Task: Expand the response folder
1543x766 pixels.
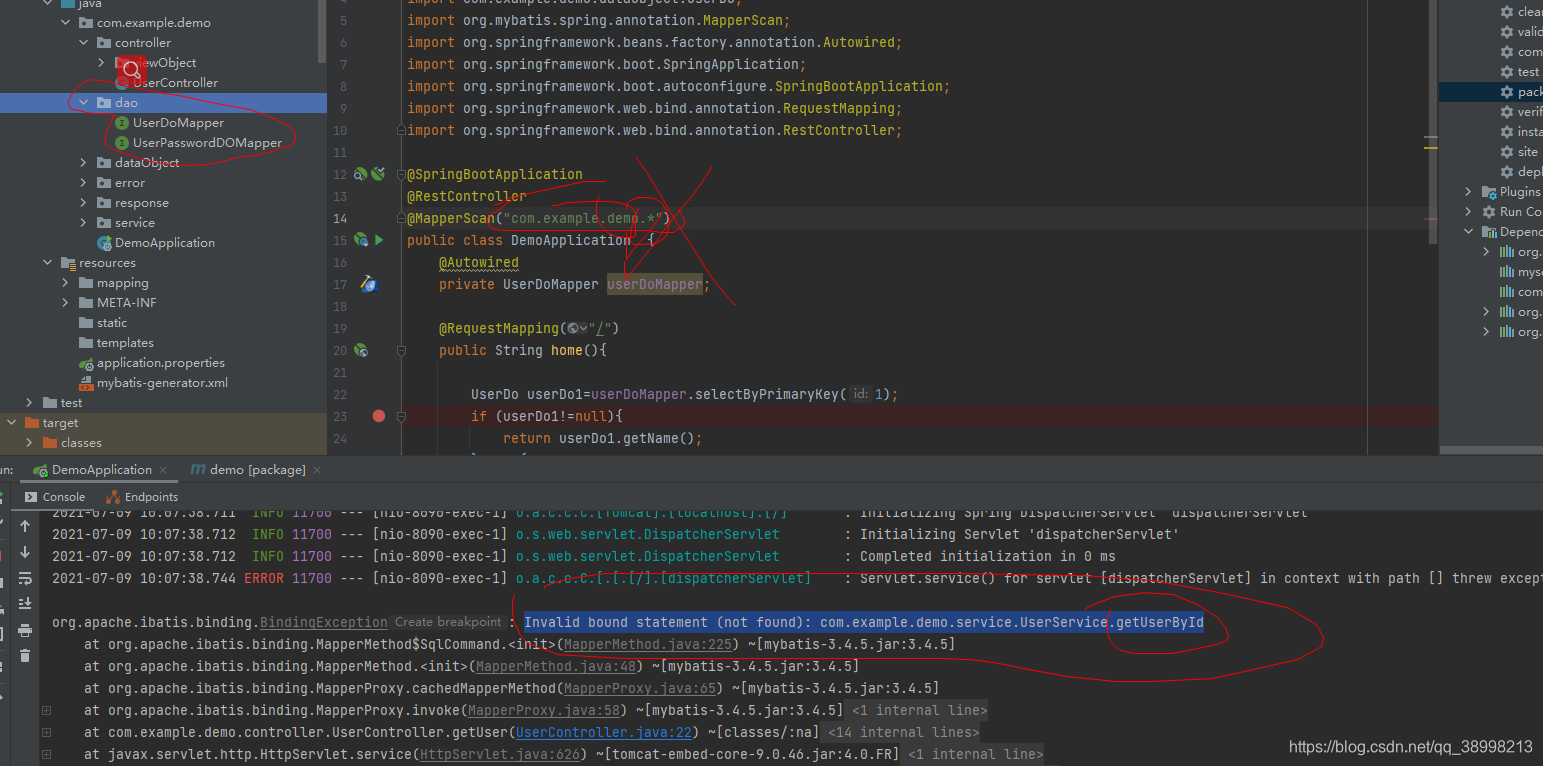Action: pos(83,202)
